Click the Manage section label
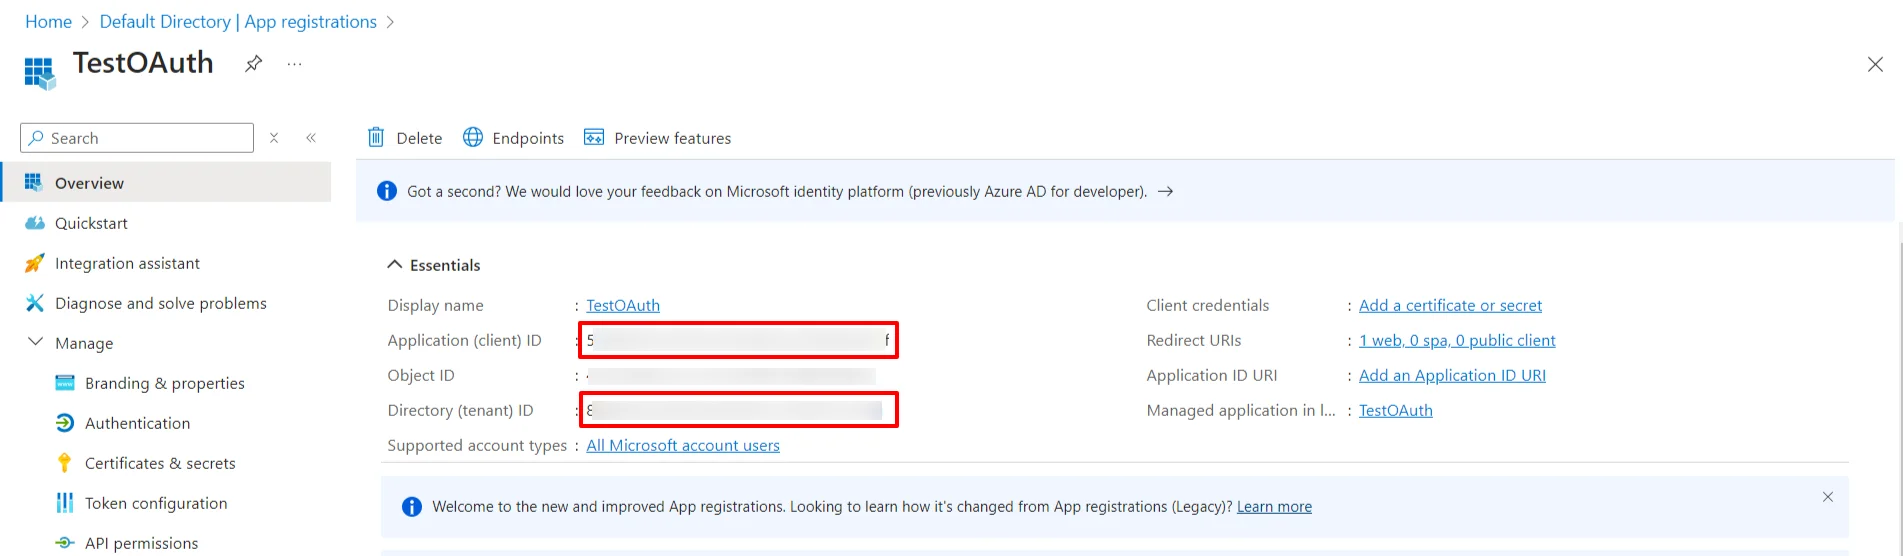 (x=84, y=343)
